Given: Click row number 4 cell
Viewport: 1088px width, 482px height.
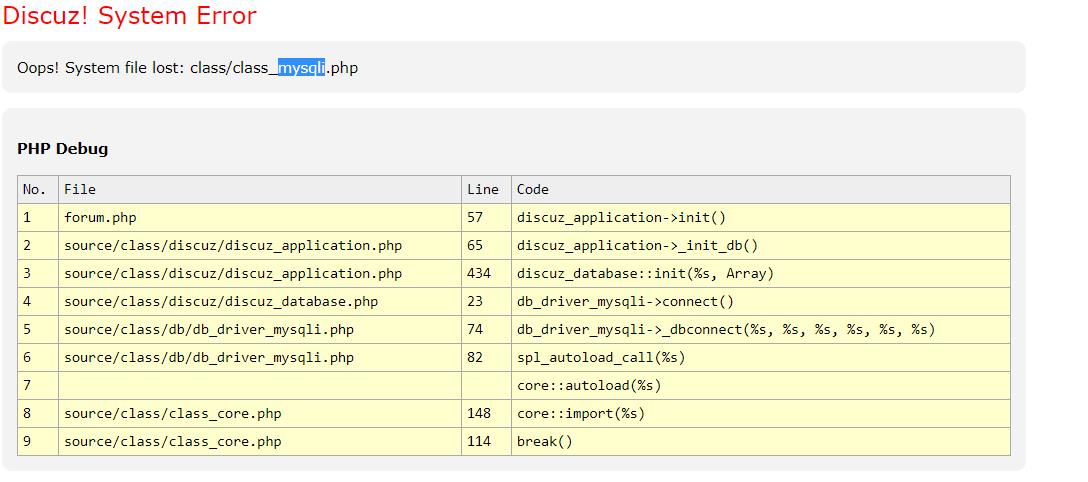Looking at the screenshot, I should (38, 302).
